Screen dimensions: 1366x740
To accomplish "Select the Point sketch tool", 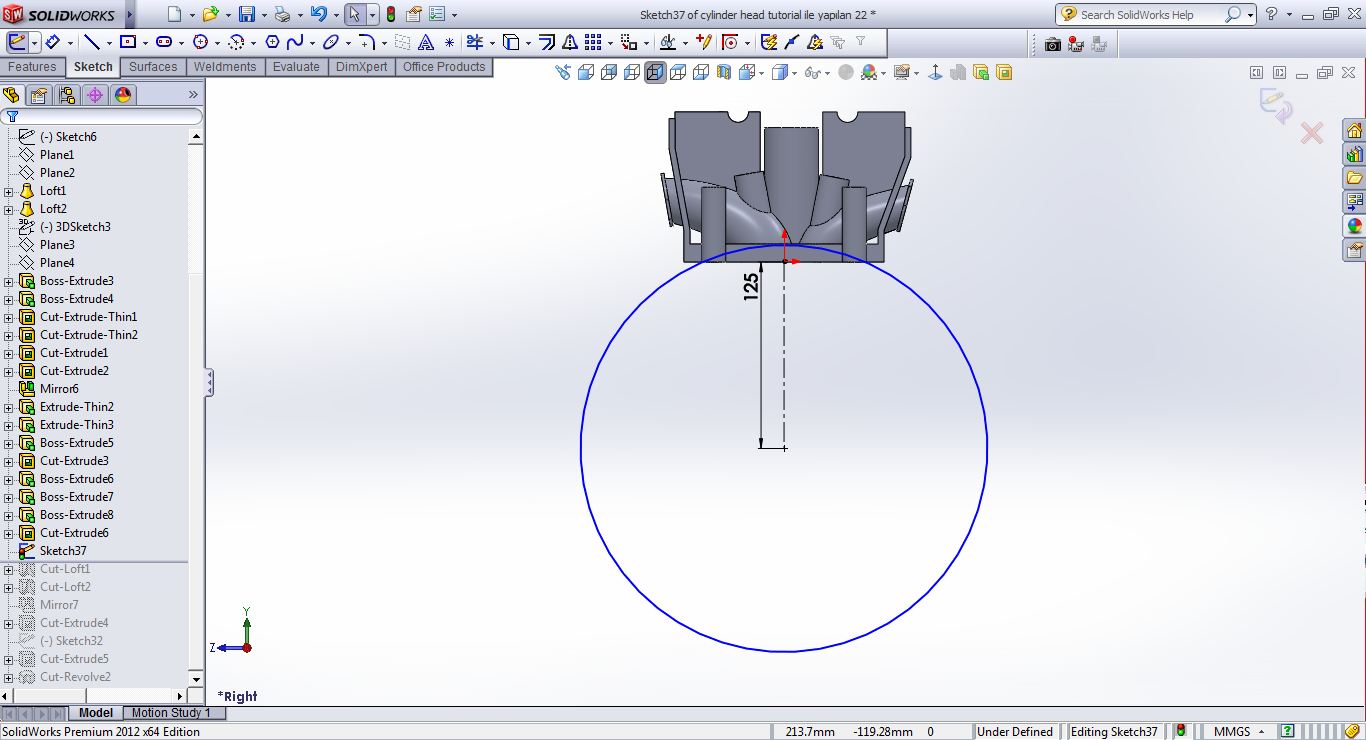I will (449, 43).
